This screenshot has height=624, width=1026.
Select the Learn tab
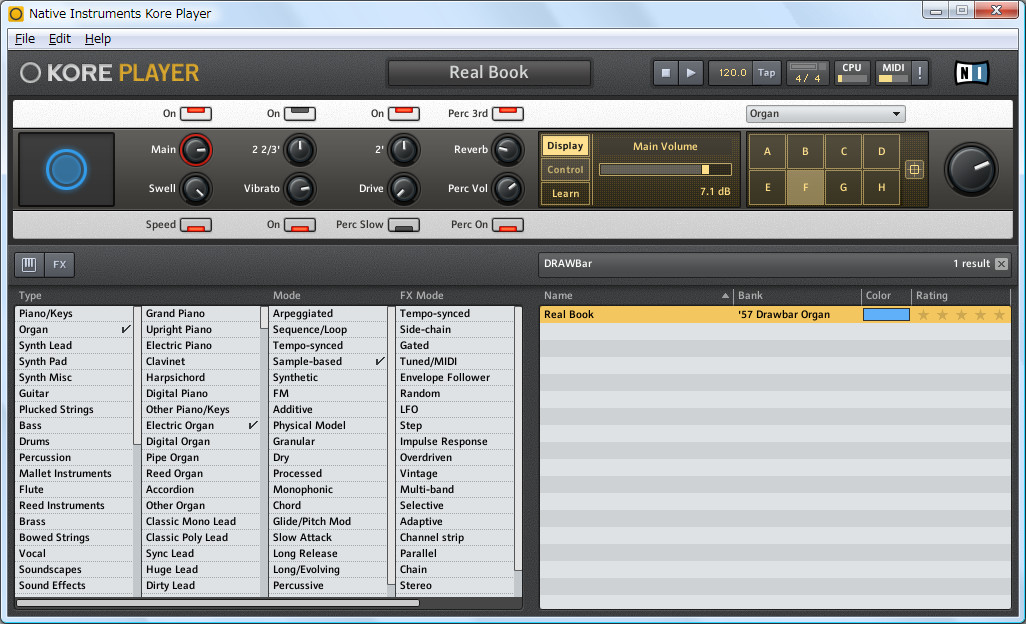click(565, 194)
